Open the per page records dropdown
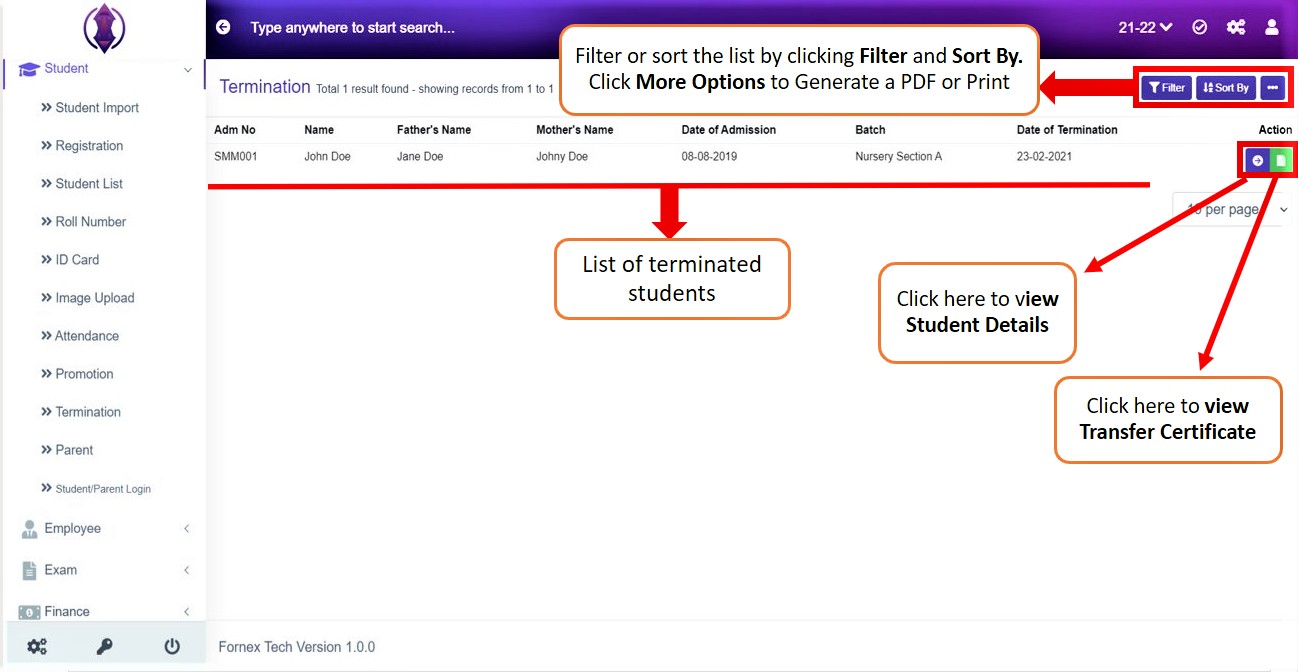Image resolution: width=1298 pixels, height=672 pixels. pos(1231,210)
